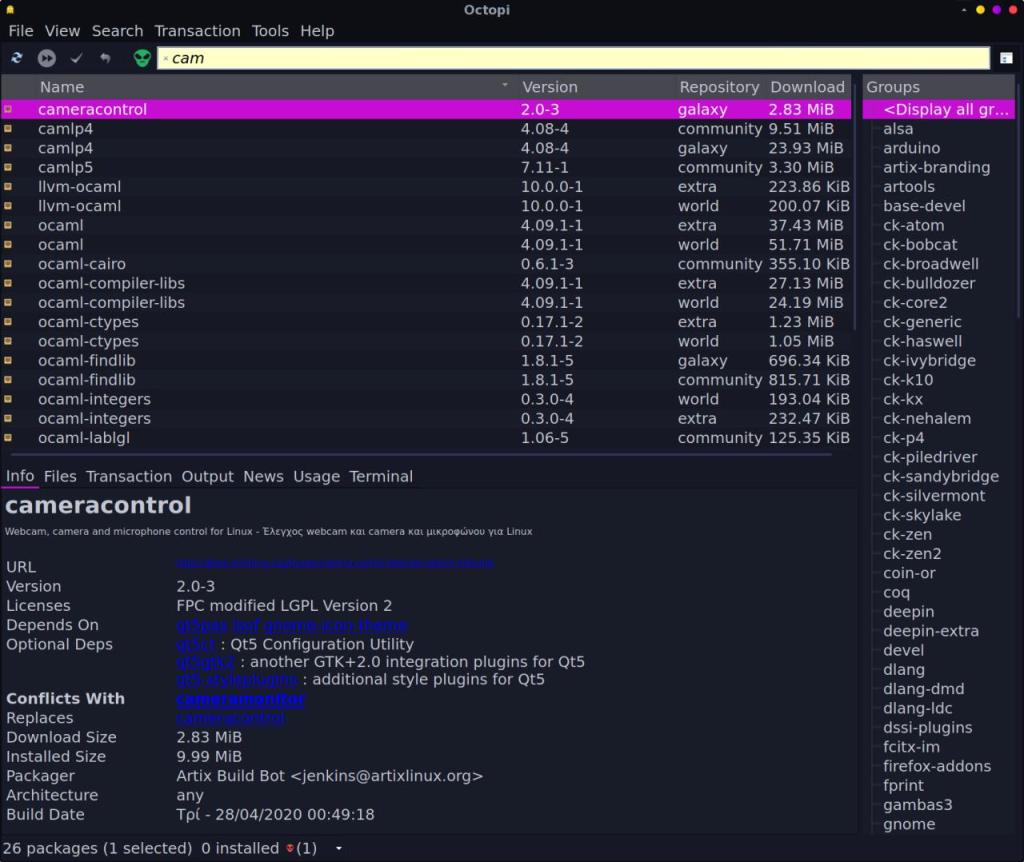
Task: Click the system upgrade double-arrow icon
Action: coord(46,58)
